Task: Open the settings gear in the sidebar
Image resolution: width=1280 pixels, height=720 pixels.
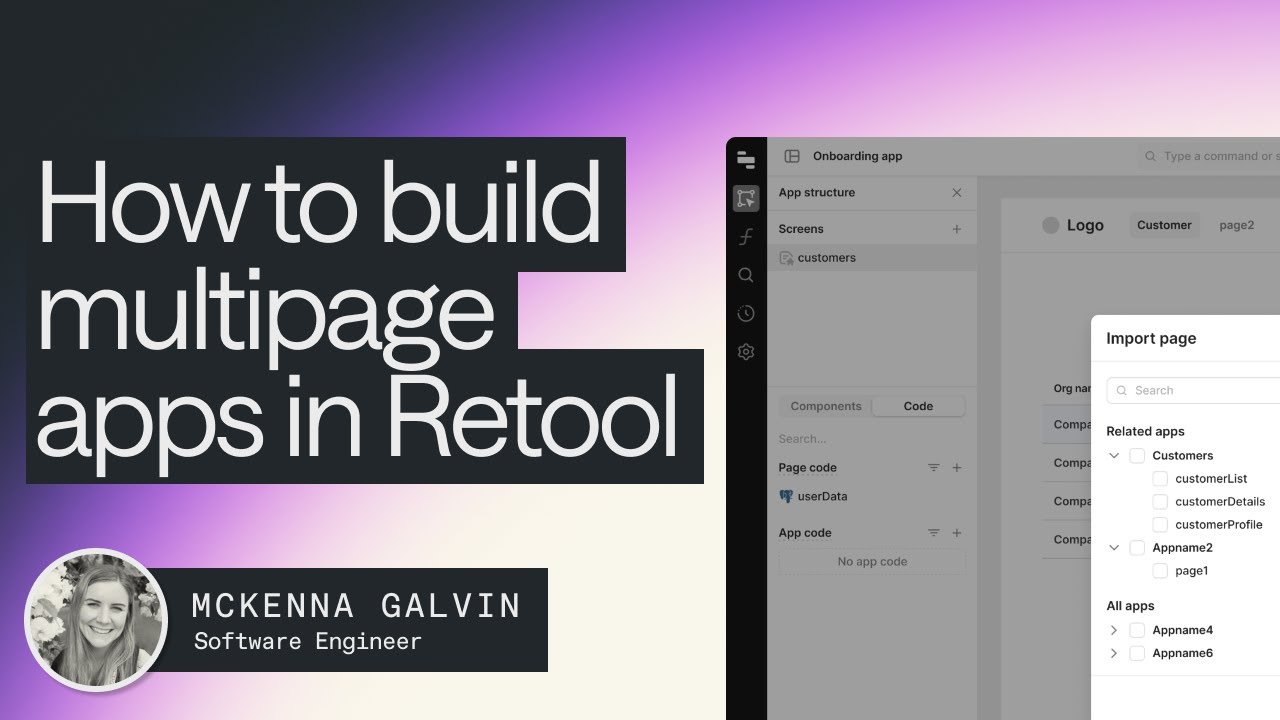Action: (x=745, y=352)
